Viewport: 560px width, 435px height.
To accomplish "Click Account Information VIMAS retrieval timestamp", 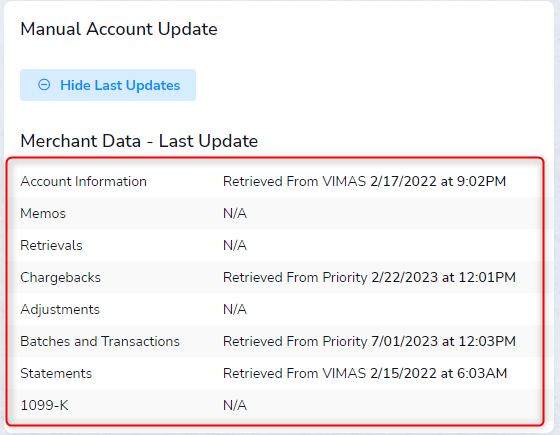I will tap(364, 181).
